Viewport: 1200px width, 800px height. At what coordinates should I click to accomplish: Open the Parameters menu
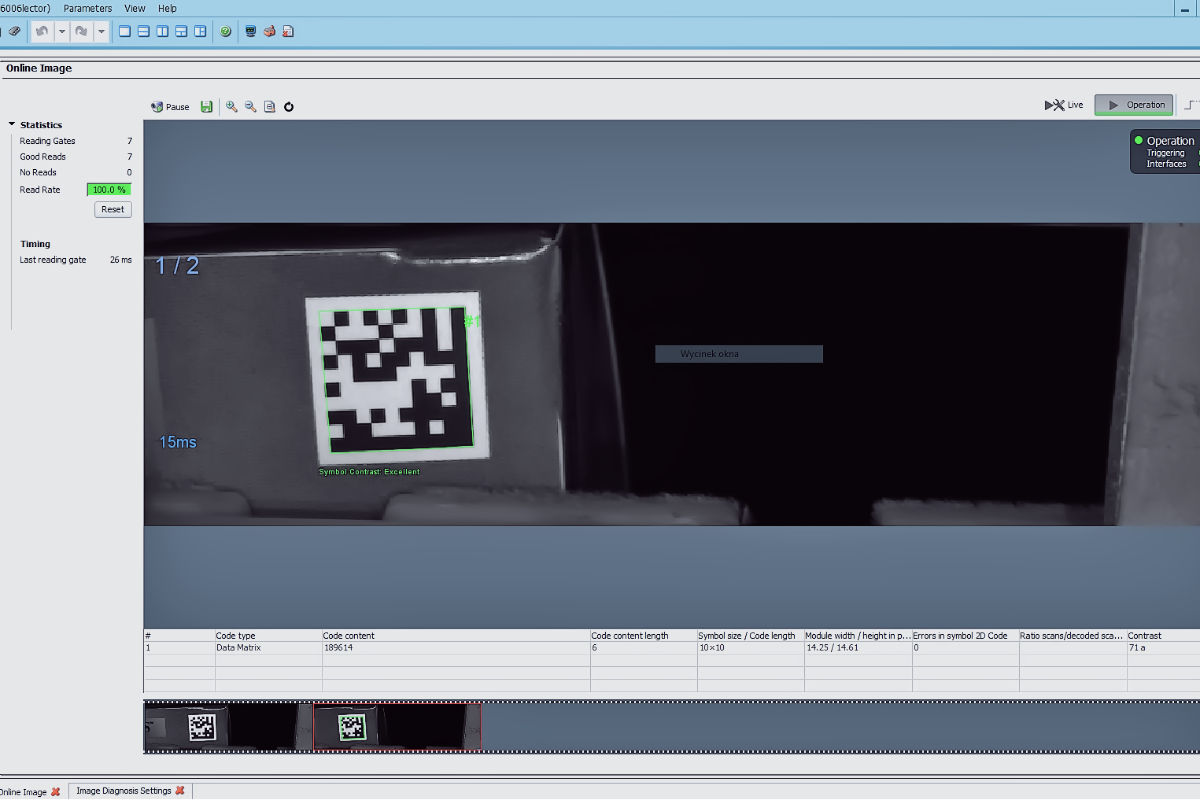click(88, 8)
